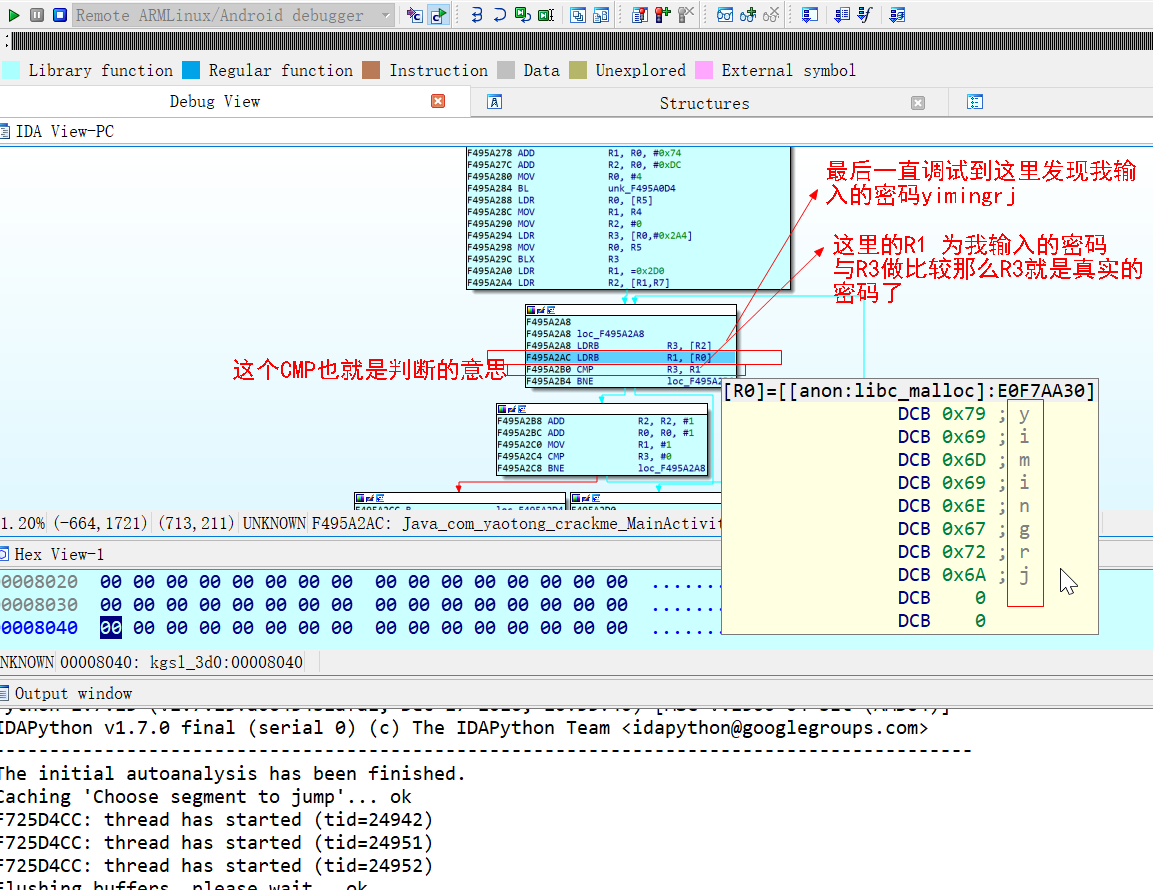Click the delete watch icon
This screenshot has width=1153, height=890.
click(771, 15)
